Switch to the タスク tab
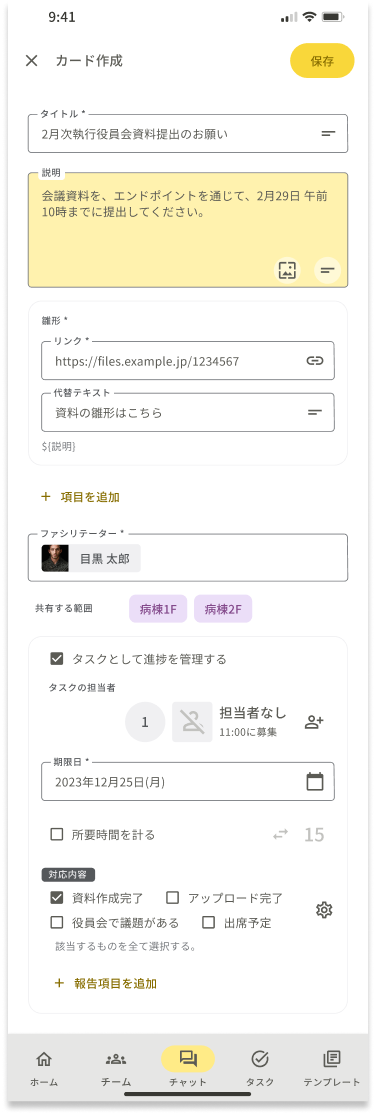This screenshot has height=1114, width=374. 259,1069
